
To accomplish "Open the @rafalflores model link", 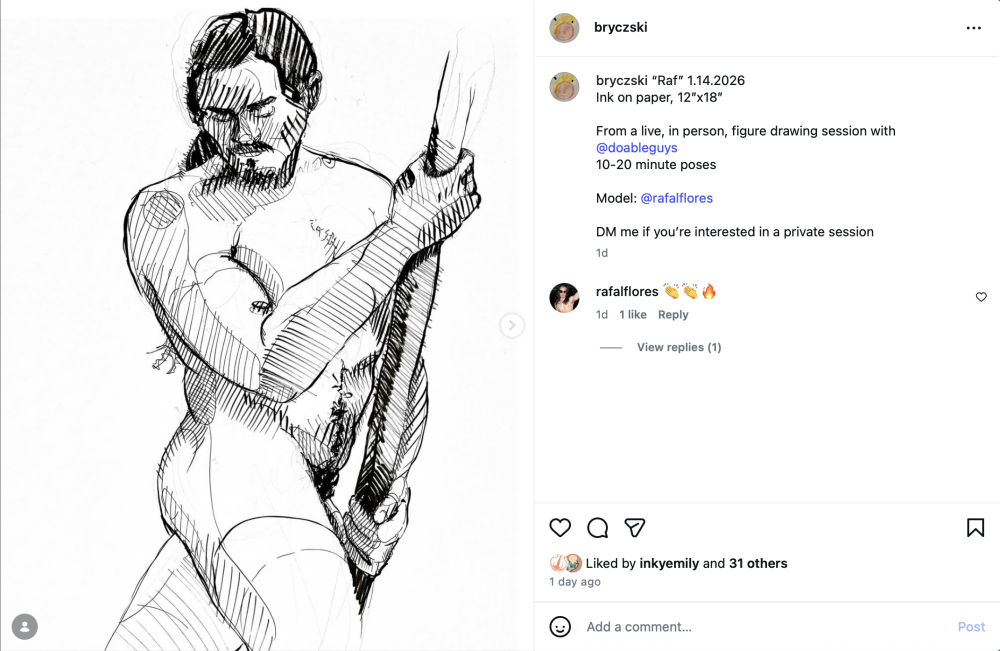I will 676,198.
